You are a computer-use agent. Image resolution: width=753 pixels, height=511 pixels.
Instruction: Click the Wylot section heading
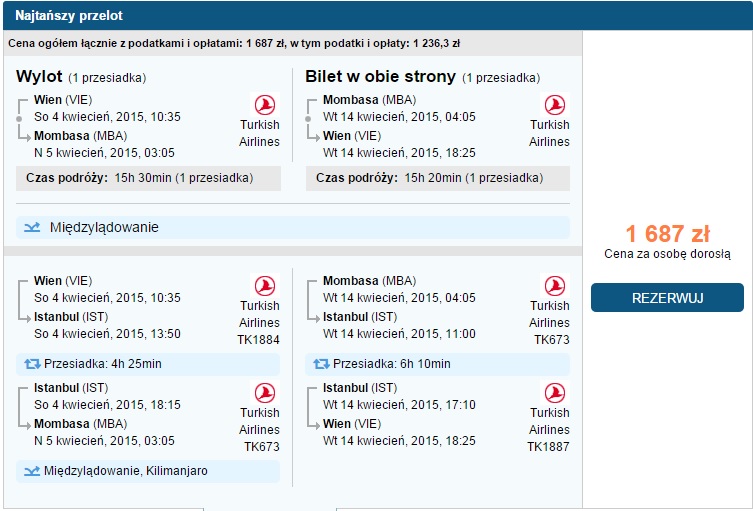coord(39,76)
